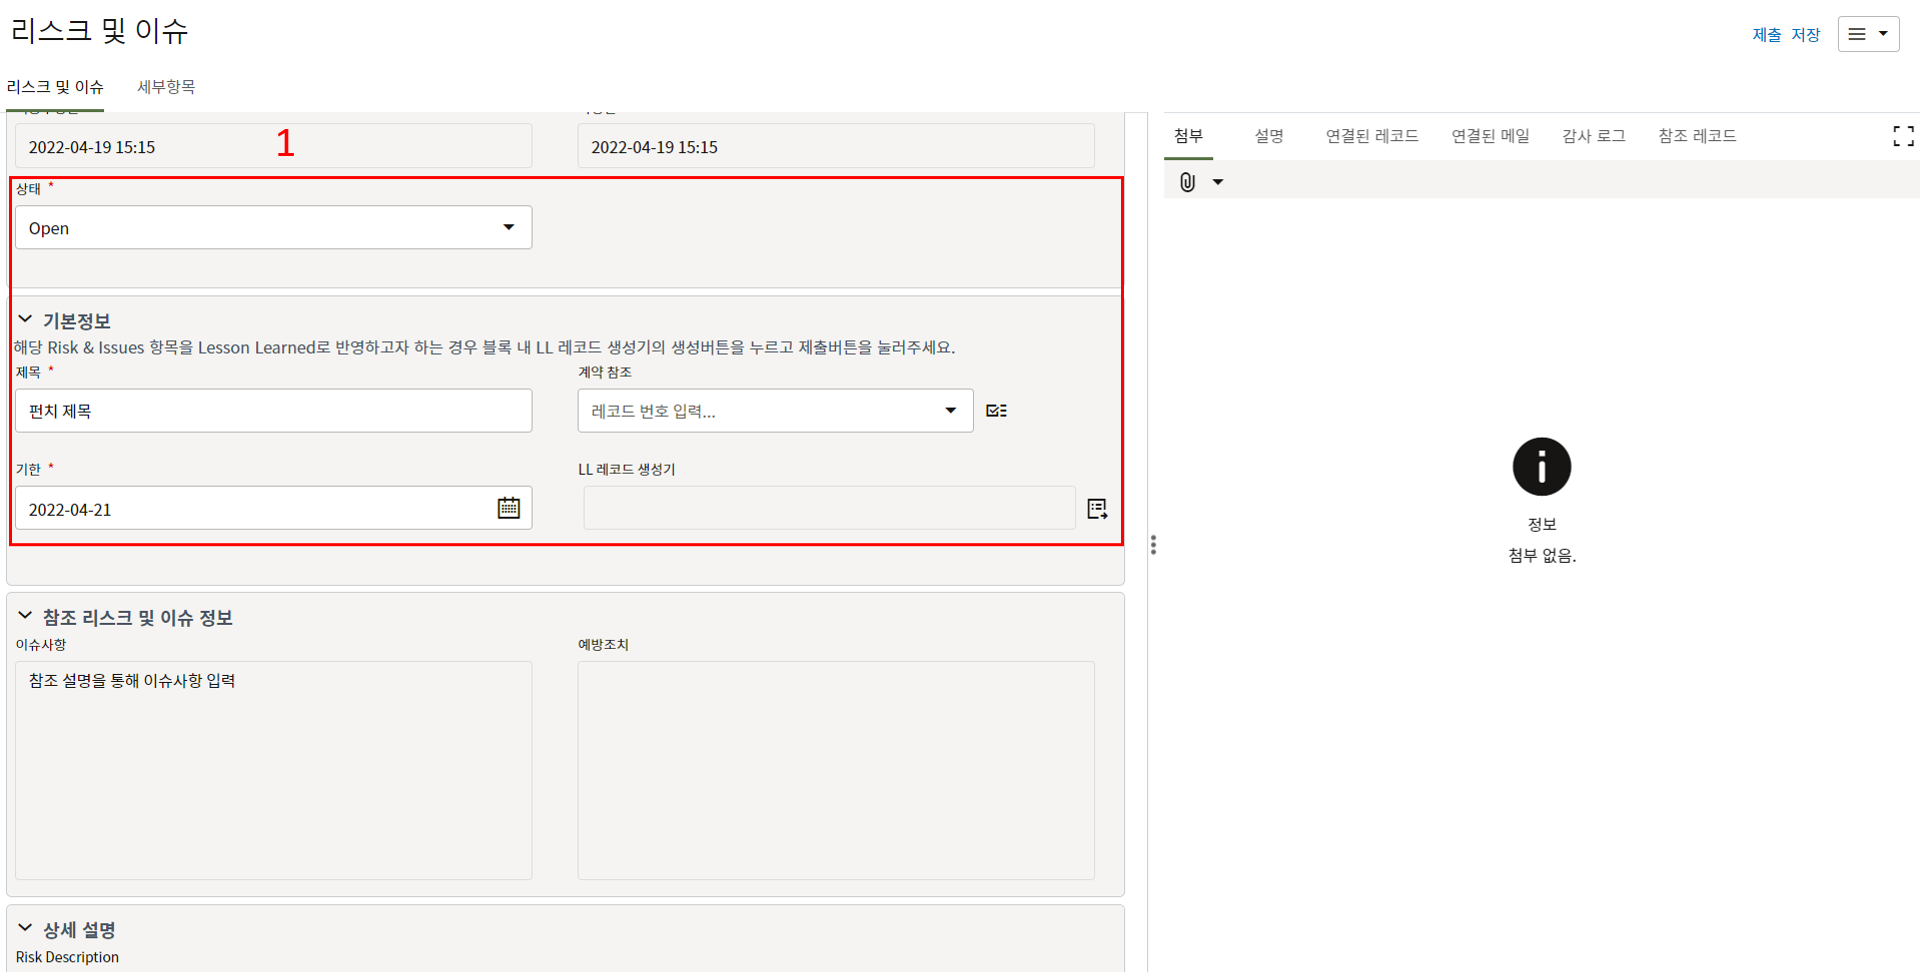Open the 상태 dropdown showing Open
The width and height of the screenshot is (1920, 980).
pyautogui.click(x=273, y=228)
